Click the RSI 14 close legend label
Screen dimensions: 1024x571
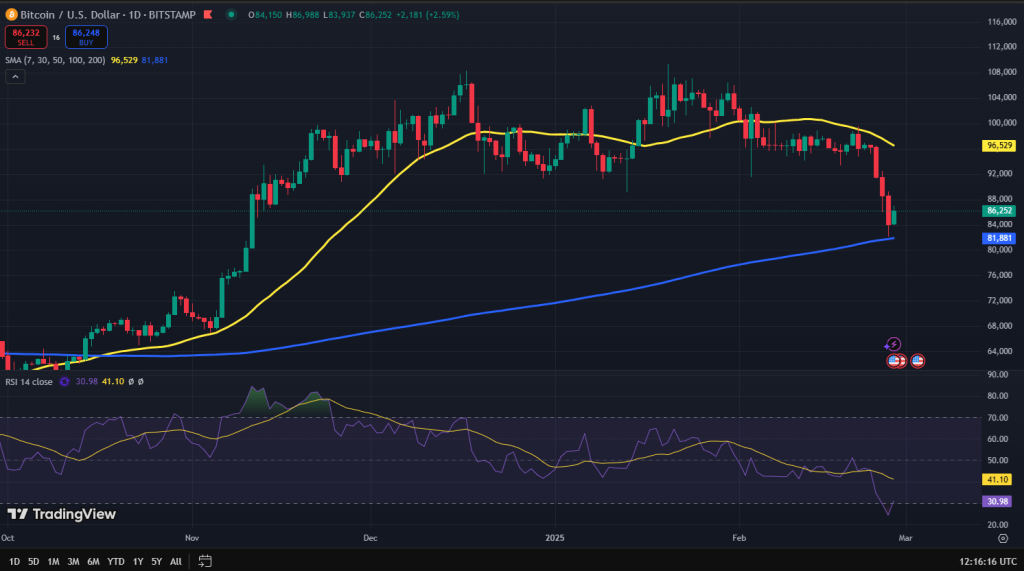[x=29, y=382]
